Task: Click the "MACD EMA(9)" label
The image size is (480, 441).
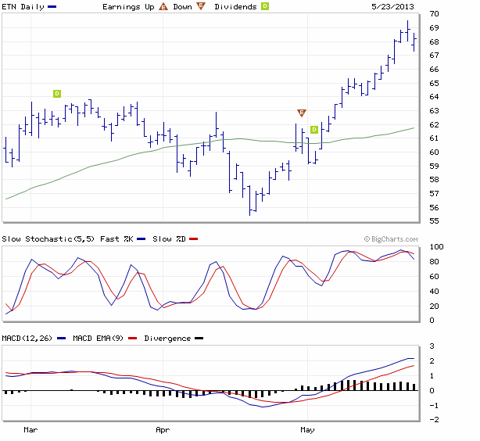Action: click(x=98, y=338)
